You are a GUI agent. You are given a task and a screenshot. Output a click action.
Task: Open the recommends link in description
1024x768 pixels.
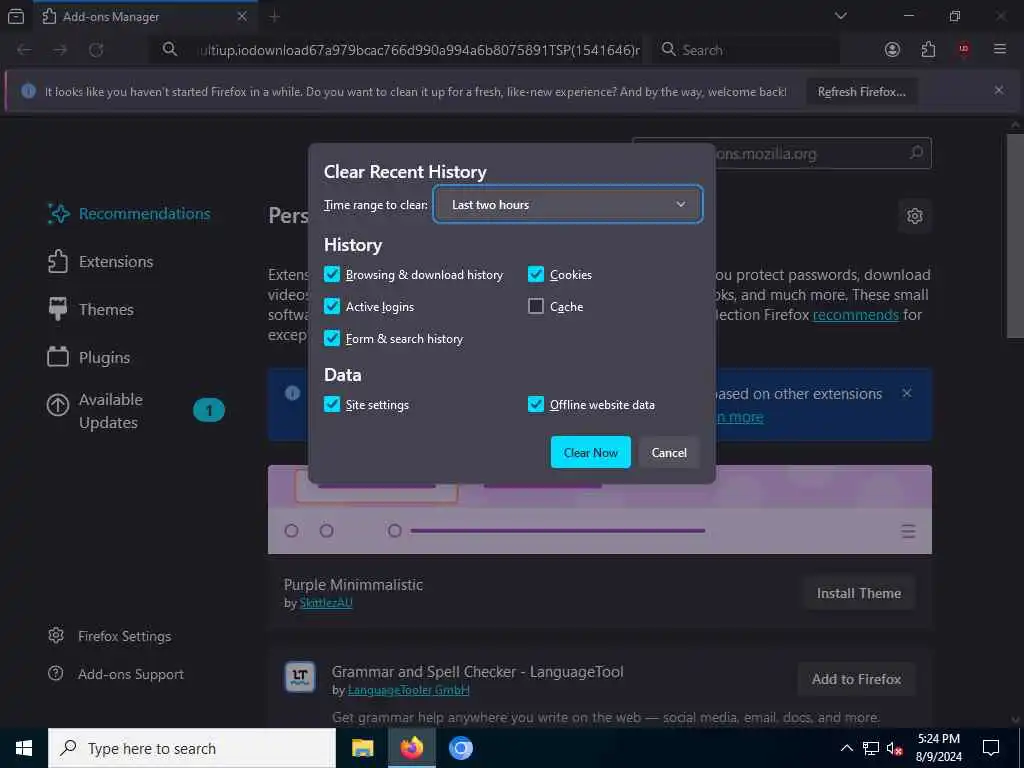[x=856, y=315]
